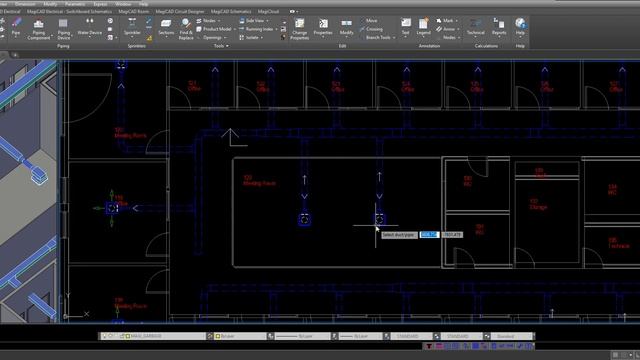Switch to MagiCAD Room ribbon tab
The height and width of the screenshot is (360, 640).
click(x=133, y=11)
